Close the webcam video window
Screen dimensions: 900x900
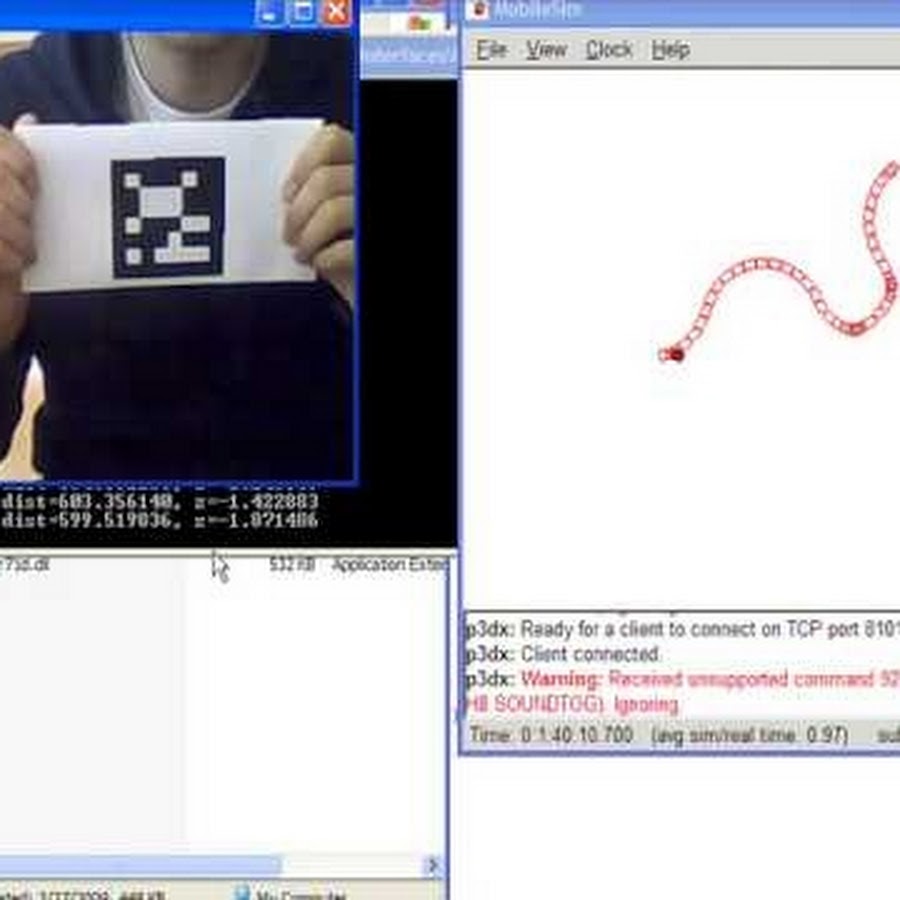337,13
